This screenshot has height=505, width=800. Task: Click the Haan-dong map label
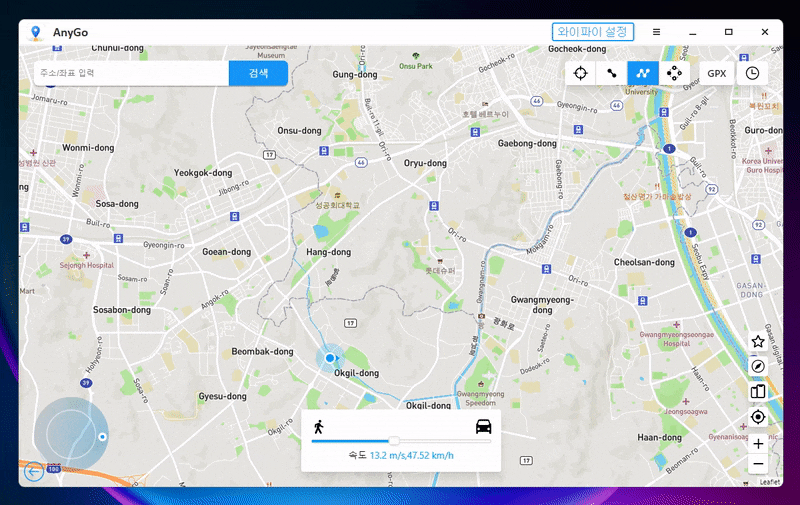pos(659,437)
